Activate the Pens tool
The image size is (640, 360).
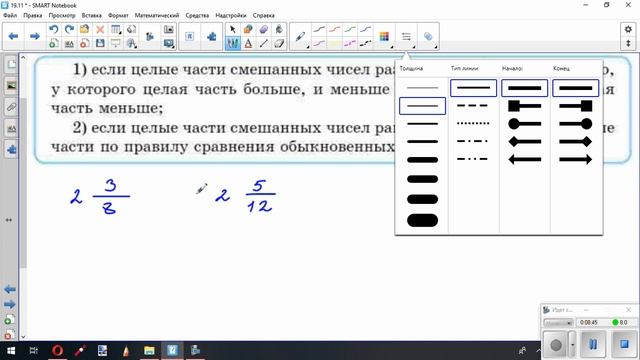coord(233,43)
